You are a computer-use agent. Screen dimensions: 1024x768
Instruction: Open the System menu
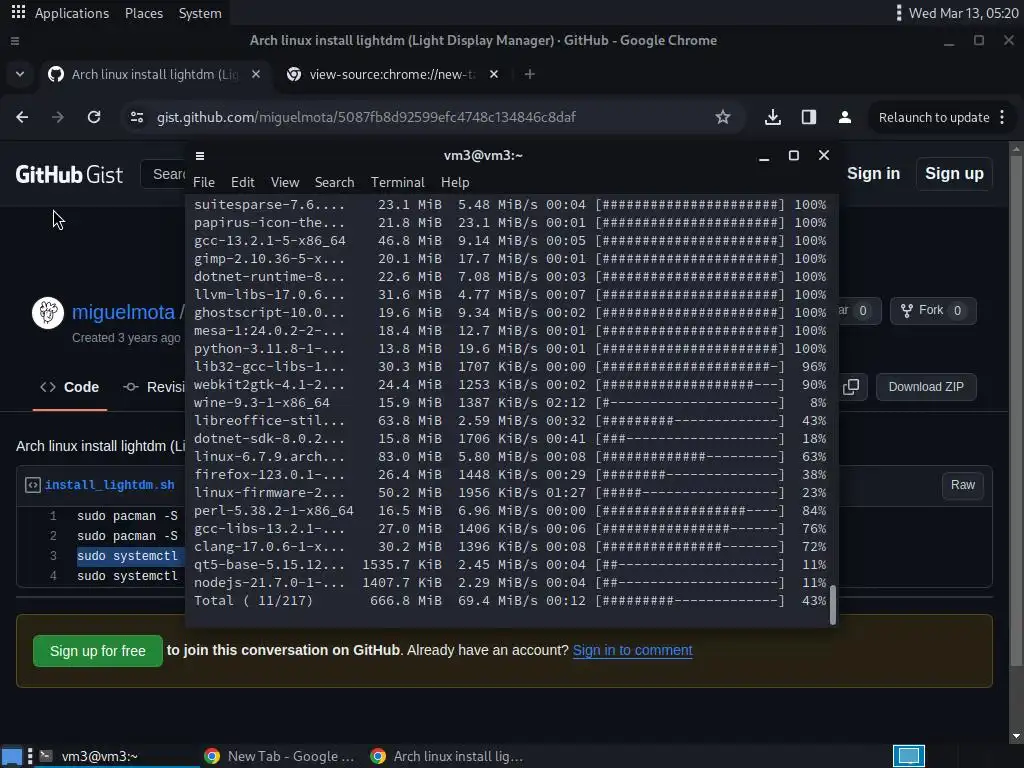pos(200,13)
